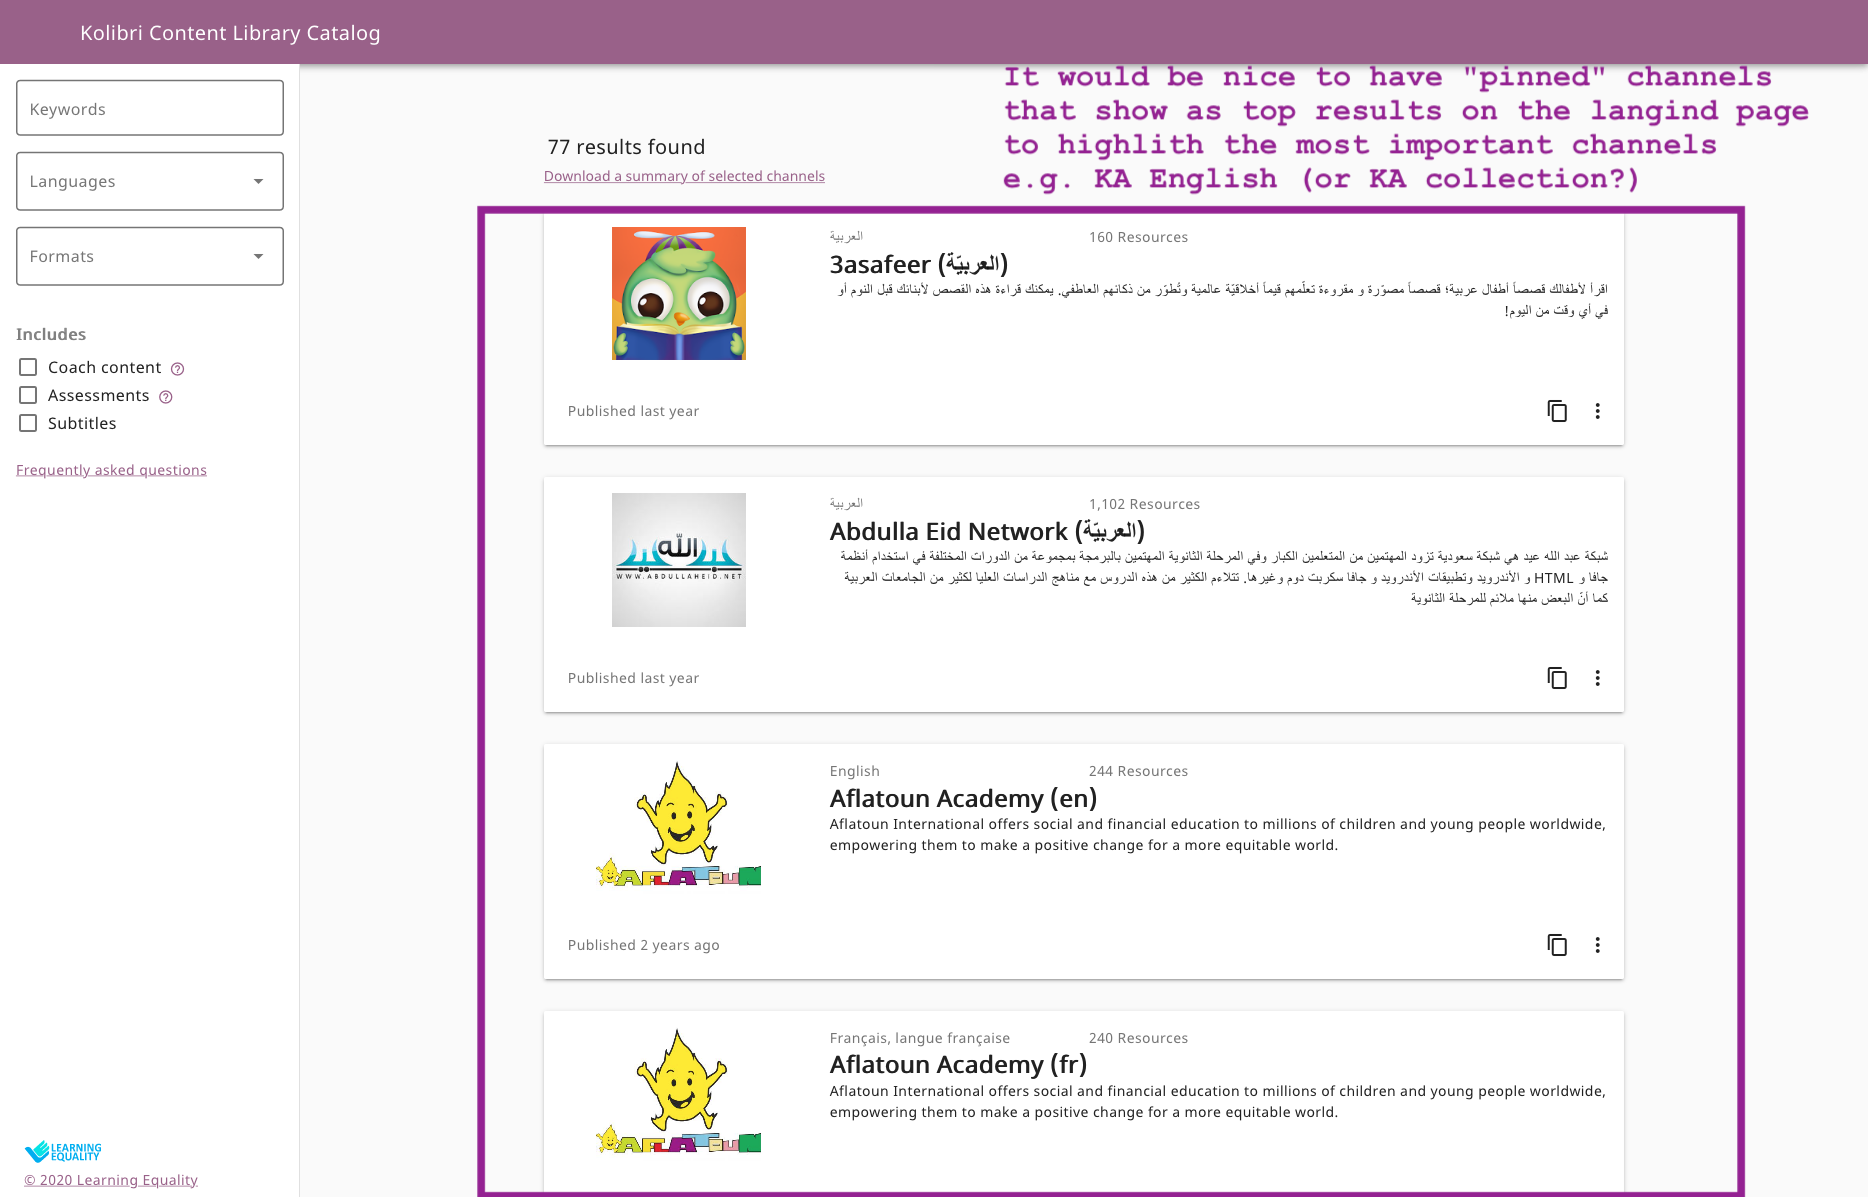Viewport: 1868px width, 1197px height.
Task: Click the English language label
Action: (x=854, y=771)
